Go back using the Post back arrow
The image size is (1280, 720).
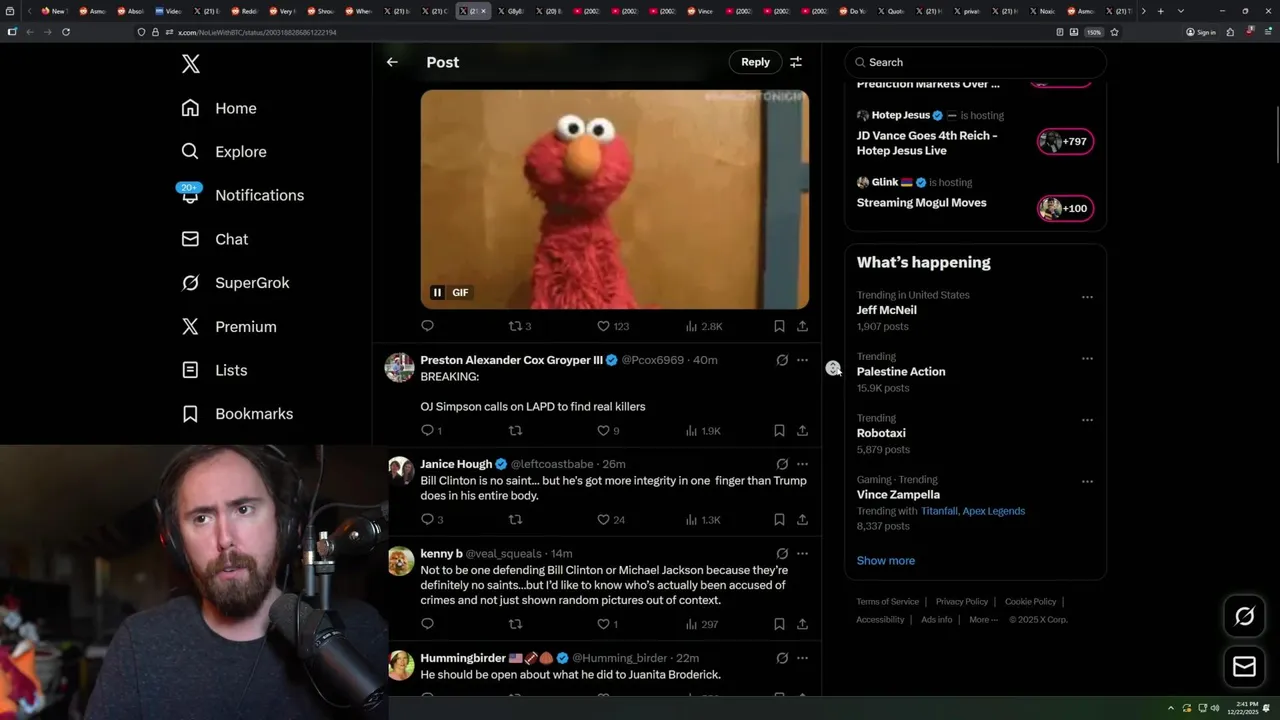[392, 62]
